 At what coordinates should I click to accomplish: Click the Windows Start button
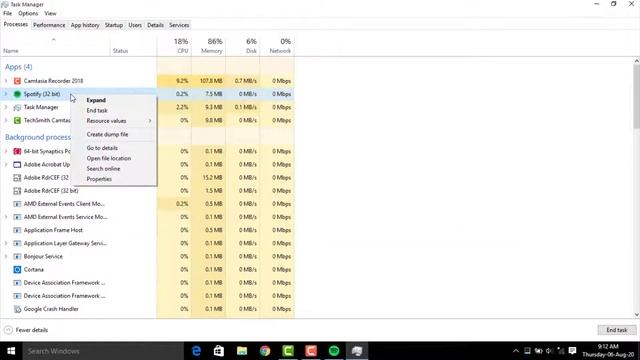pyautogui.click(x=11, y=351)
